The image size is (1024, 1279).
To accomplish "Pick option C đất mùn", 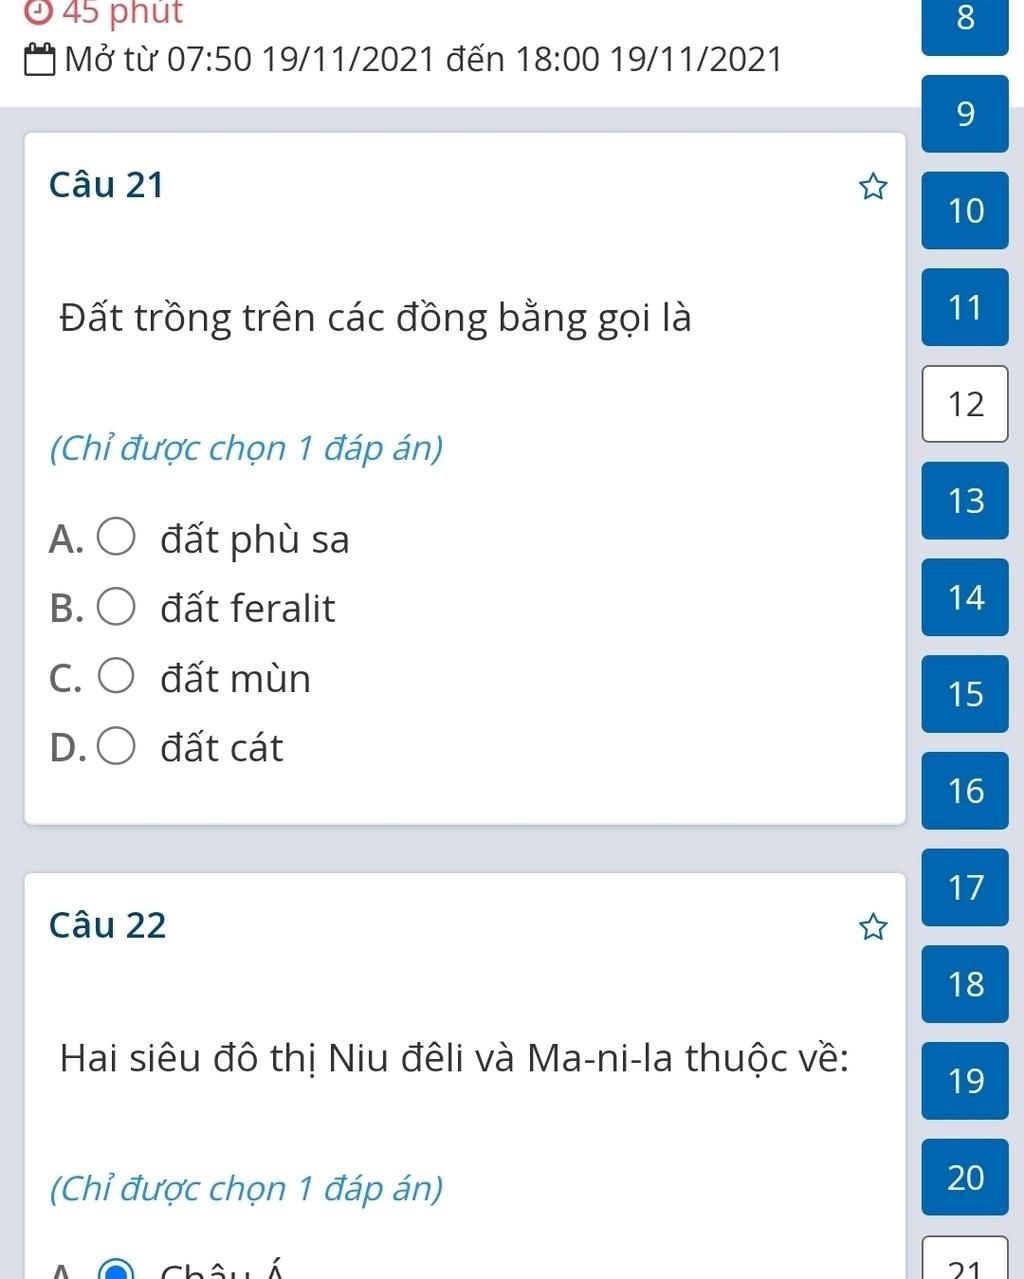I will click(116, 676).
